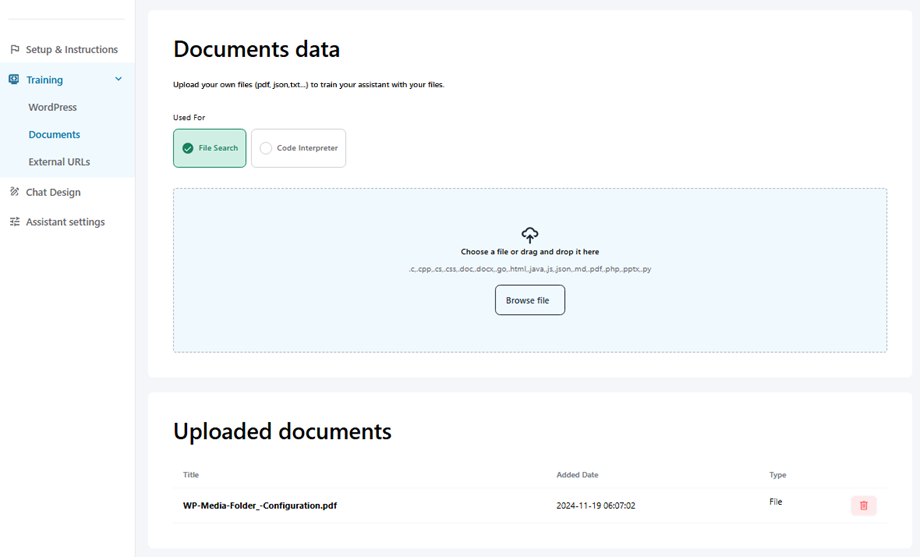Viewport: 920px width, 557px height.
Task: Click the green checkmark in File Search
Action: [x=187, y=148]
